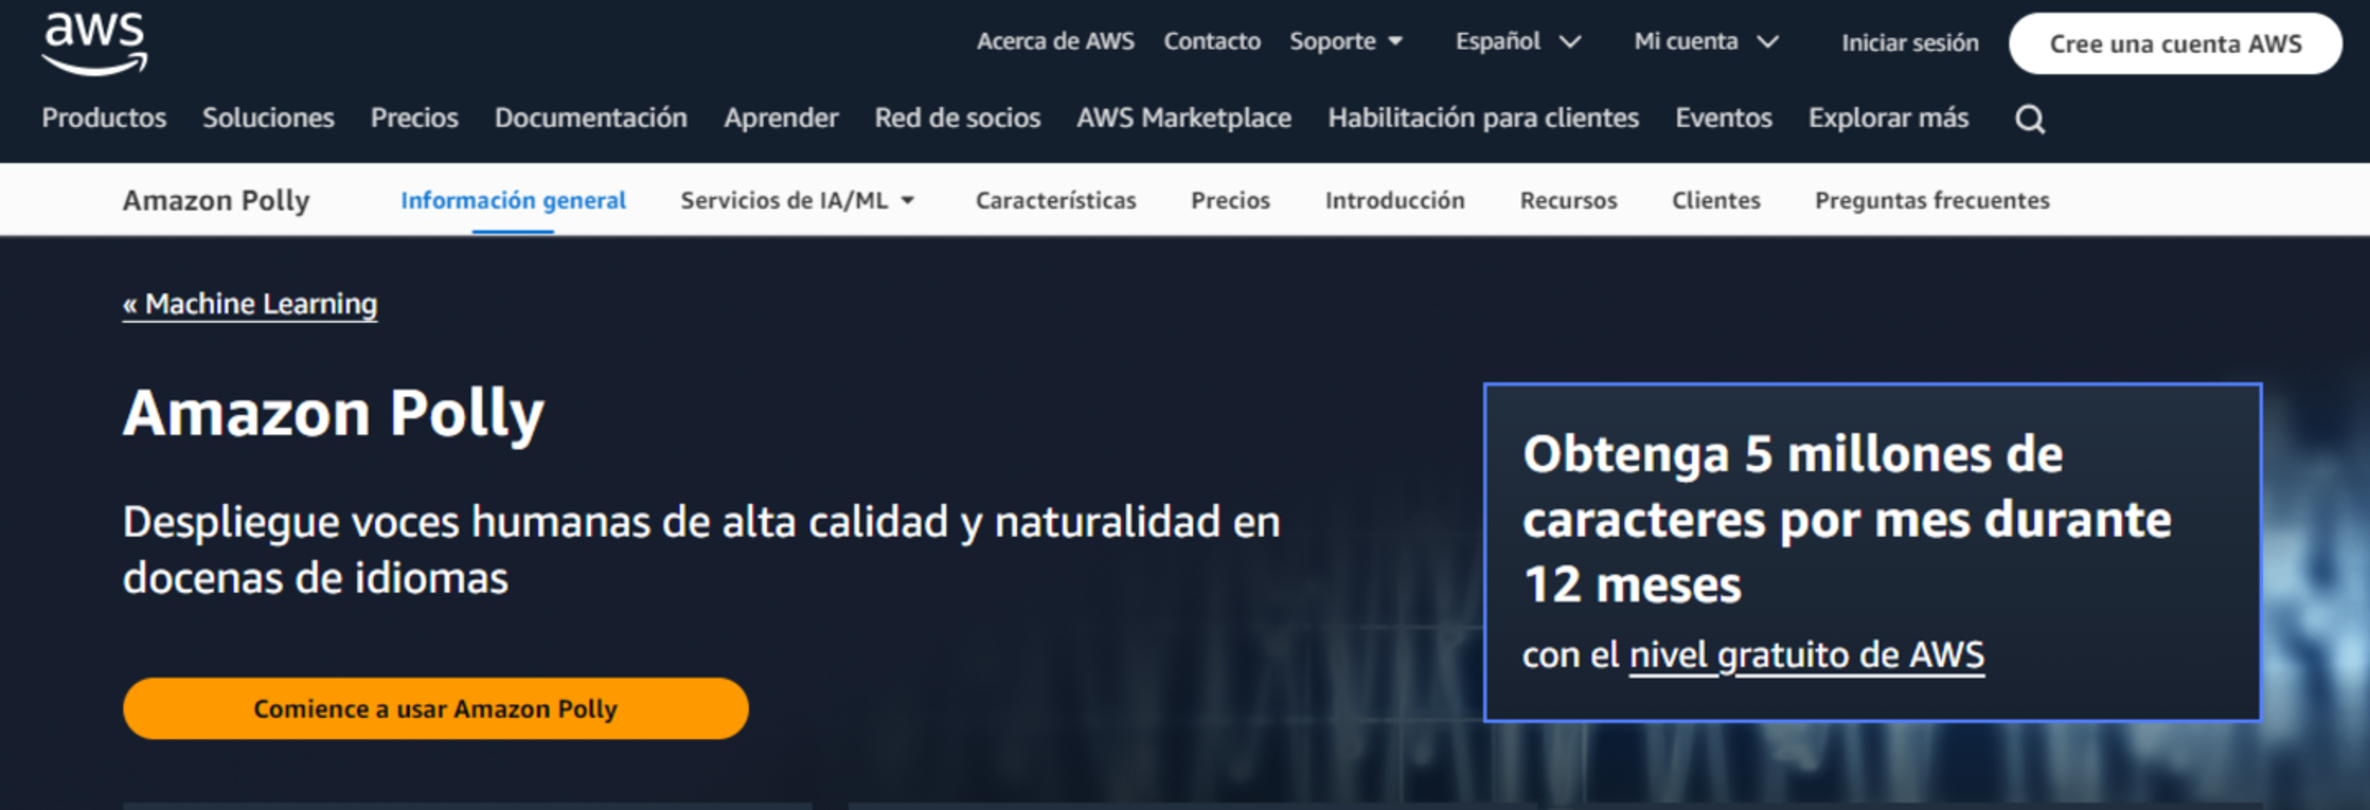The image size is (2370, 810).
Task: Select the Información general tab
Action: (513, 200)
